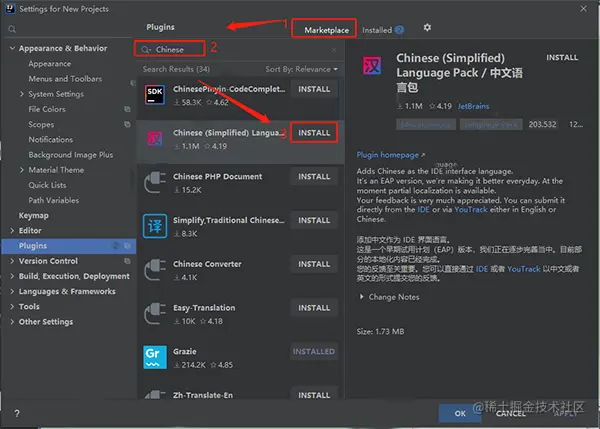
Task: Open the Keymap settings page
Action: (34, 215)
